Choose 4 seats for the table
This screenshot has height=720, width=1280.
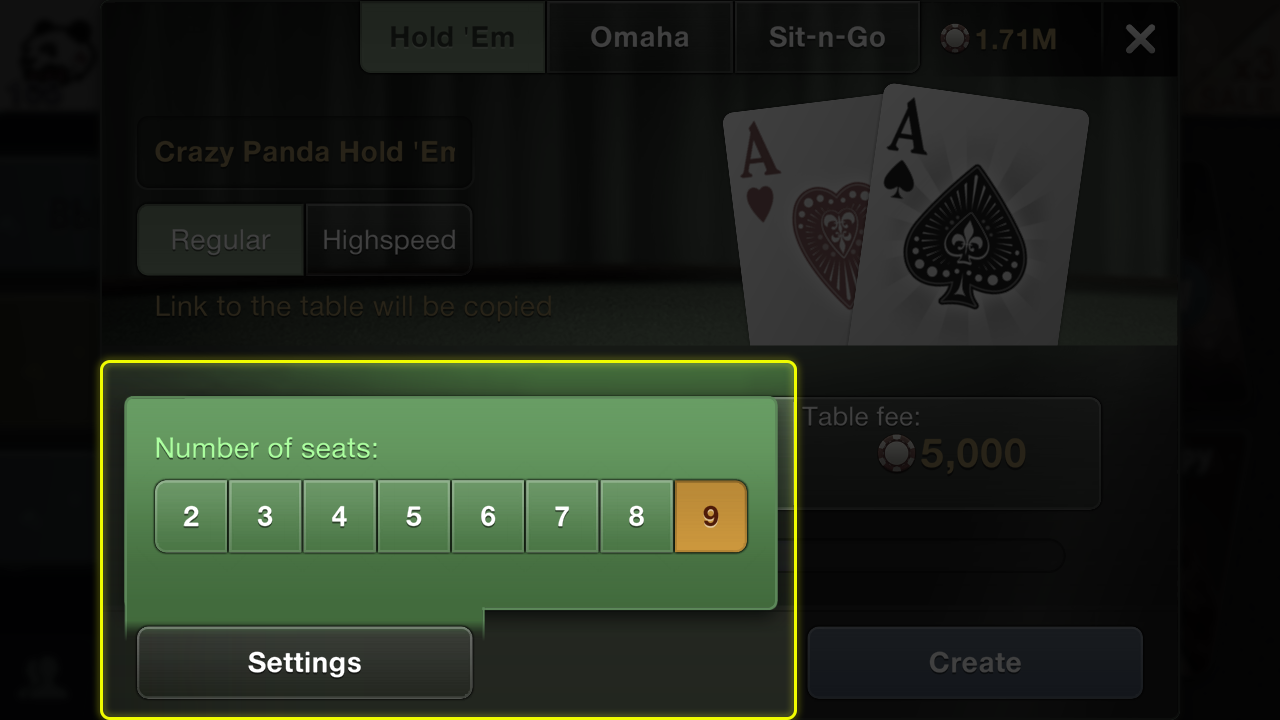point(339,516)
